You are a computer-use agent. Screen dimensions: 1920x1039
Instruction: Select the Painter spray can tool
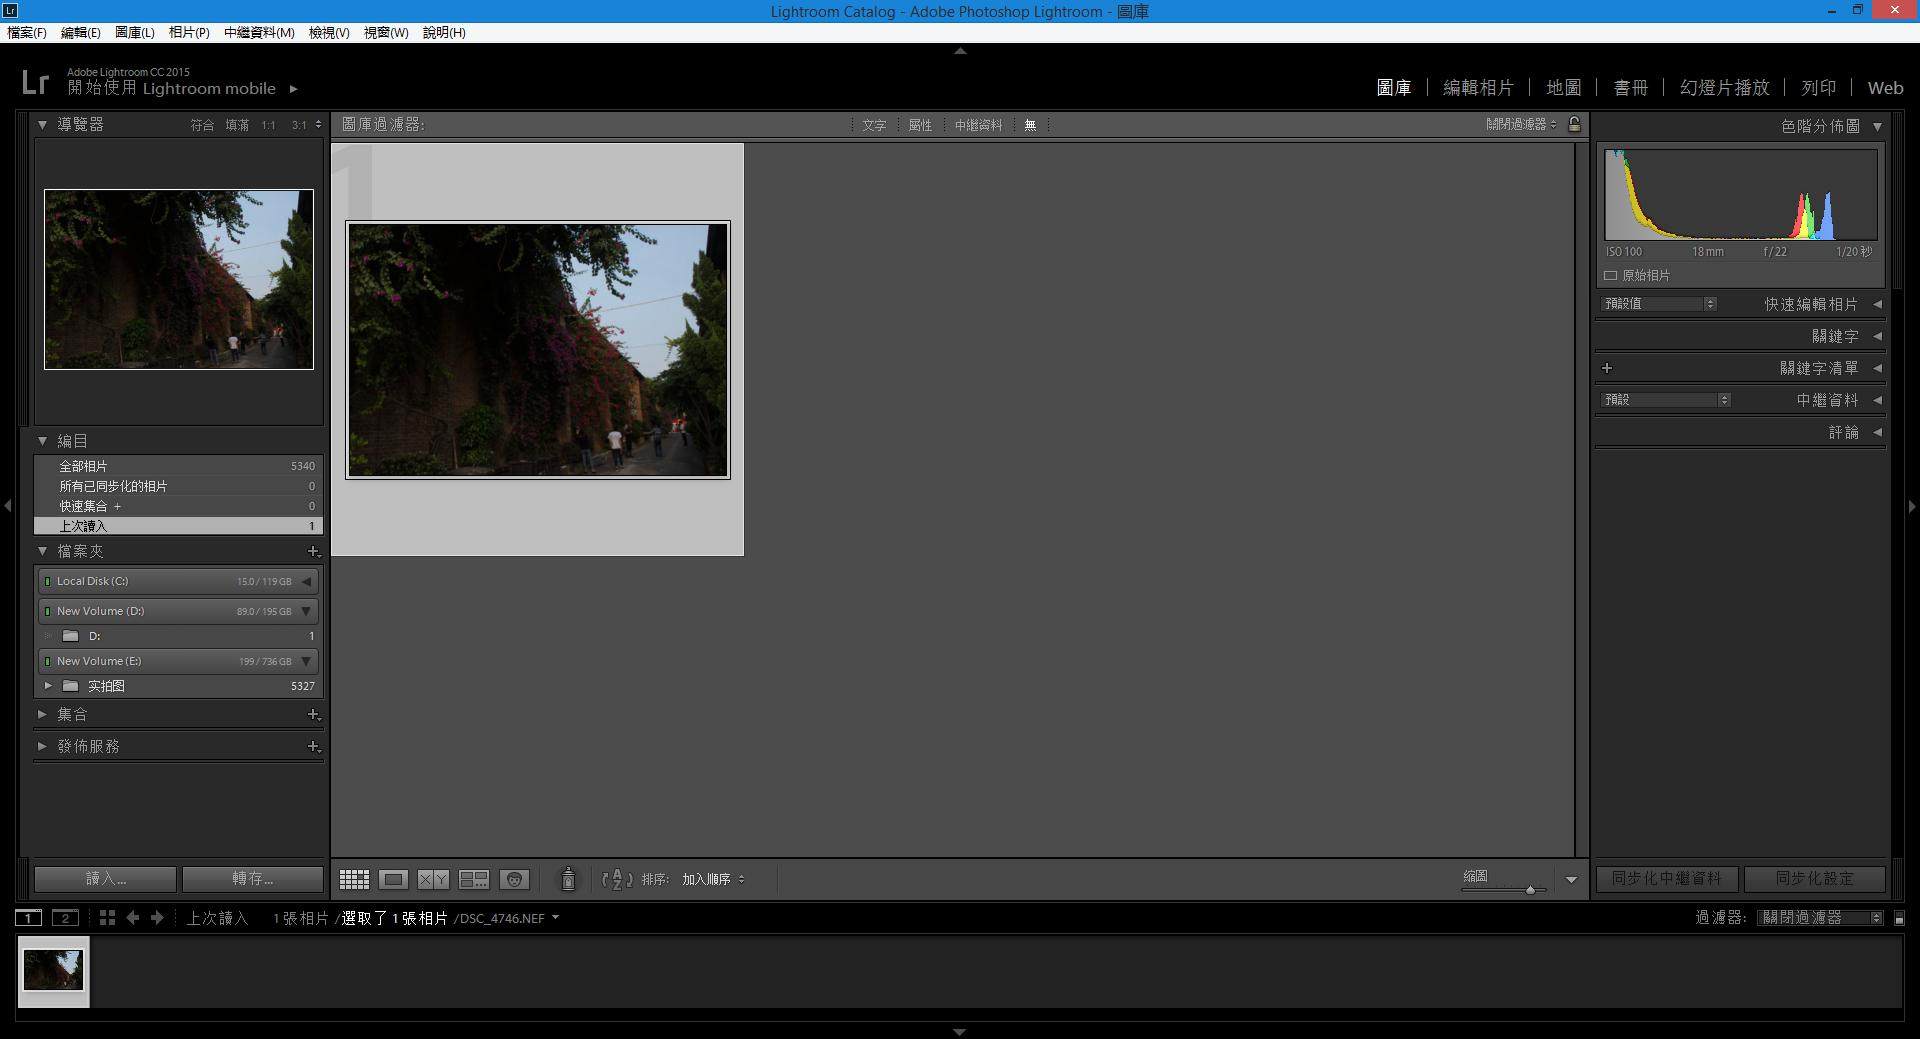pyautogui.click(x=568, y=878)
